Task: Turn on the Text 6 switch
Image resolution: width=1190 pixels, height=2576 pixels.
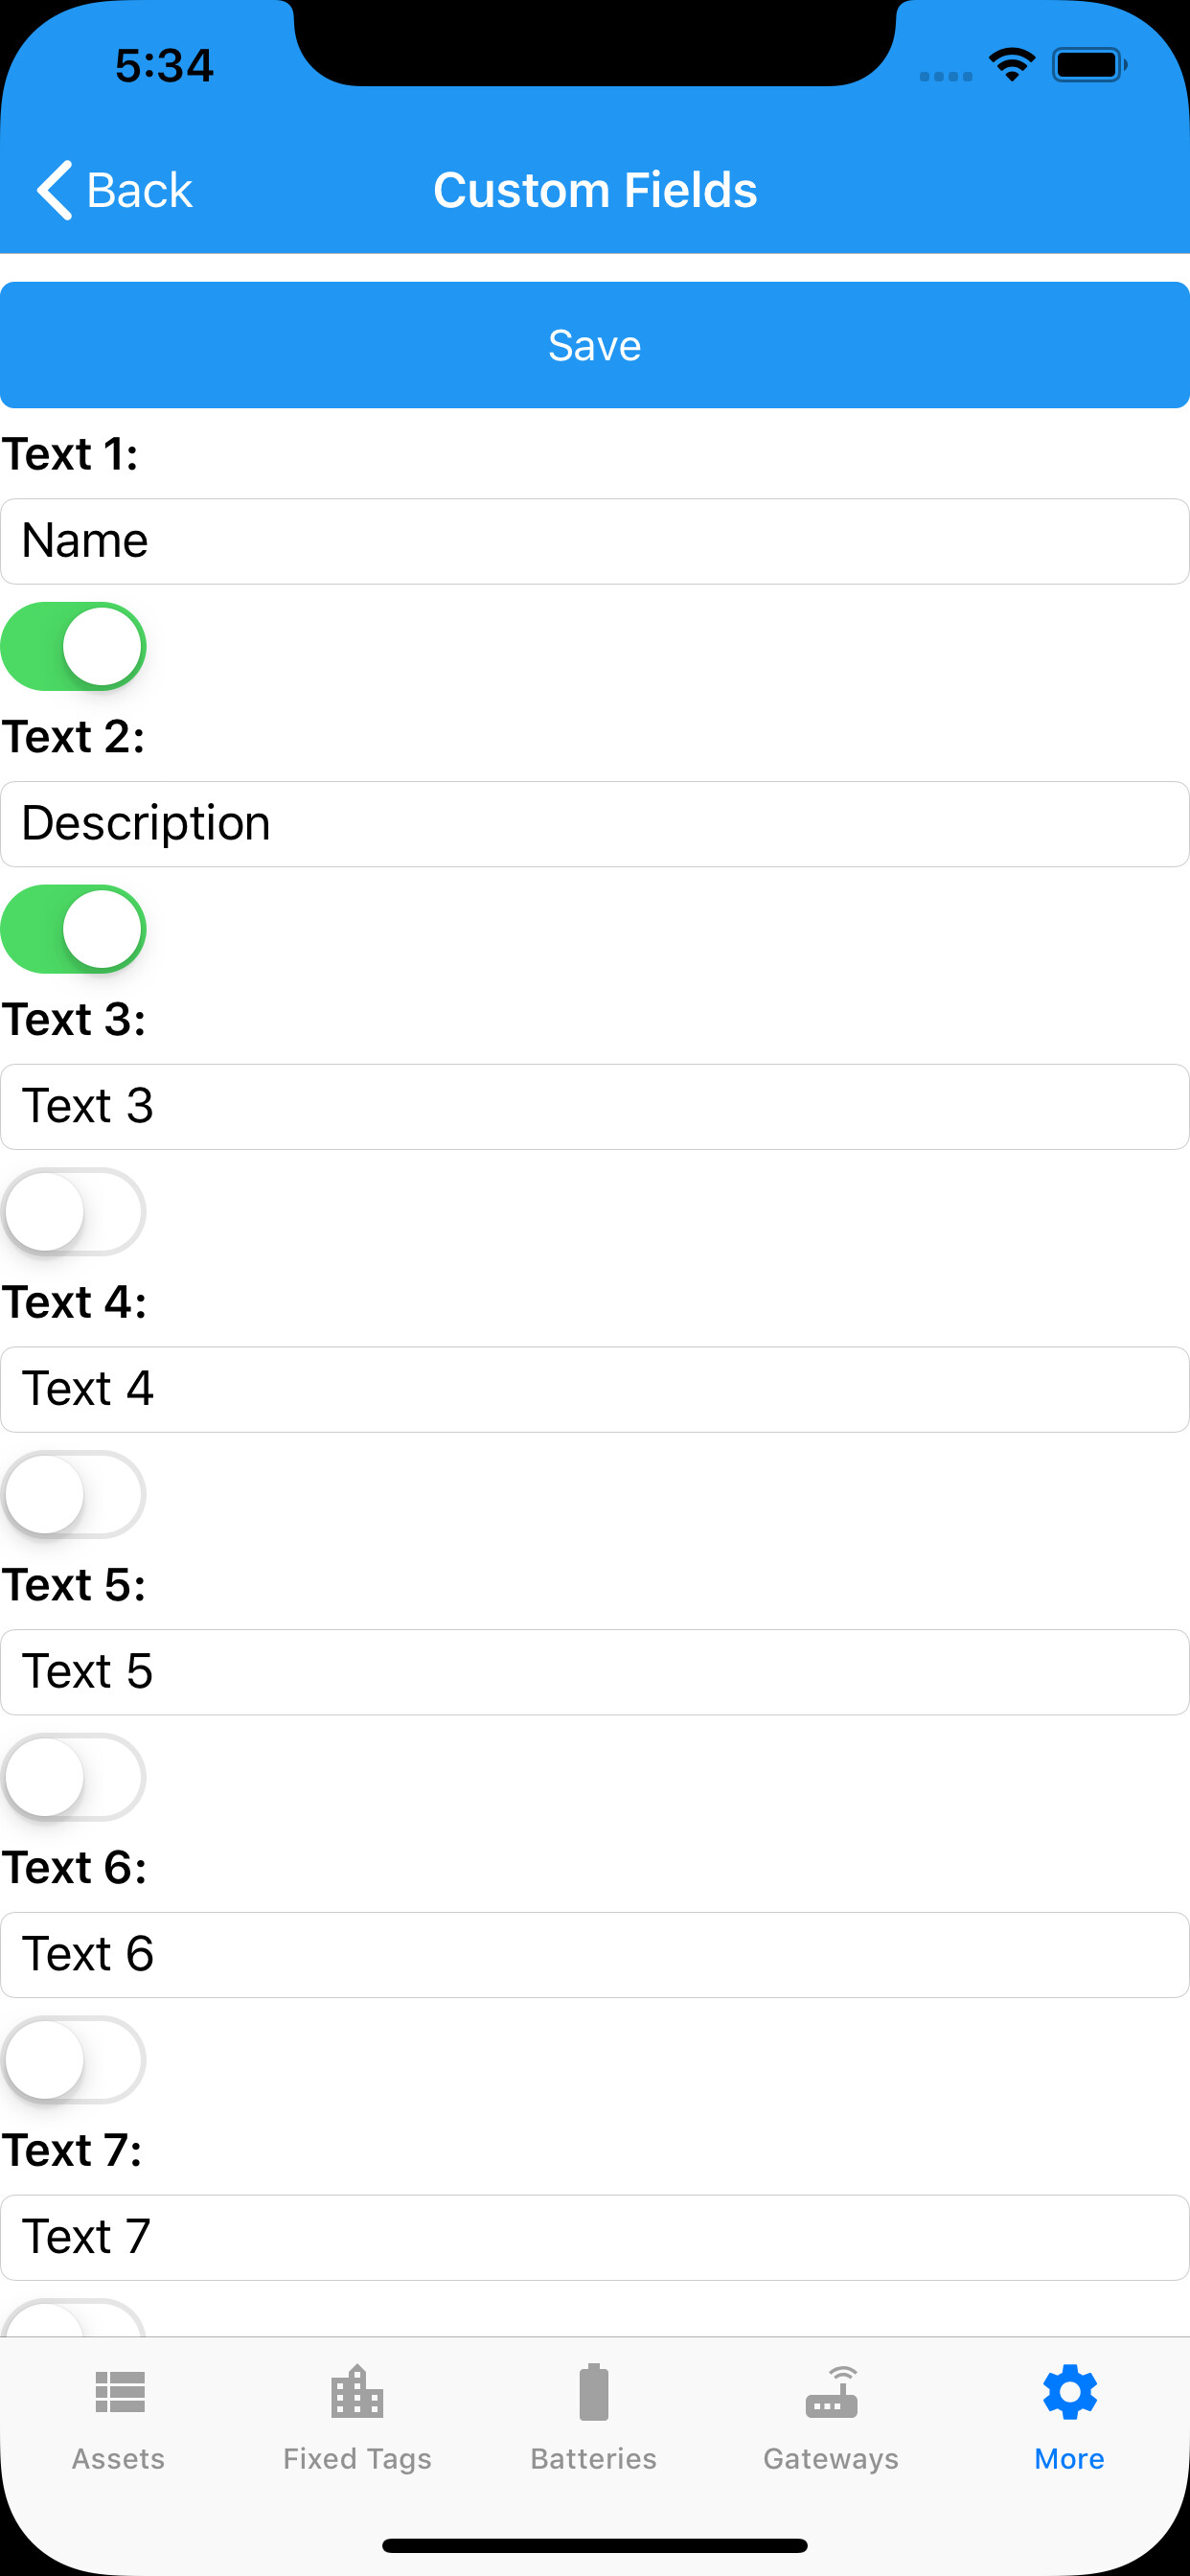Action: (x=74, y=2060)
